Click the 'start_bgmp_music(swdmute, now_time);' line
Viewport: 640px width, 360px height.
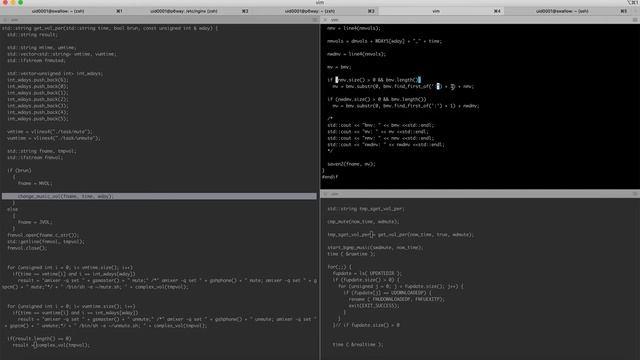click(x=376, y=247)
